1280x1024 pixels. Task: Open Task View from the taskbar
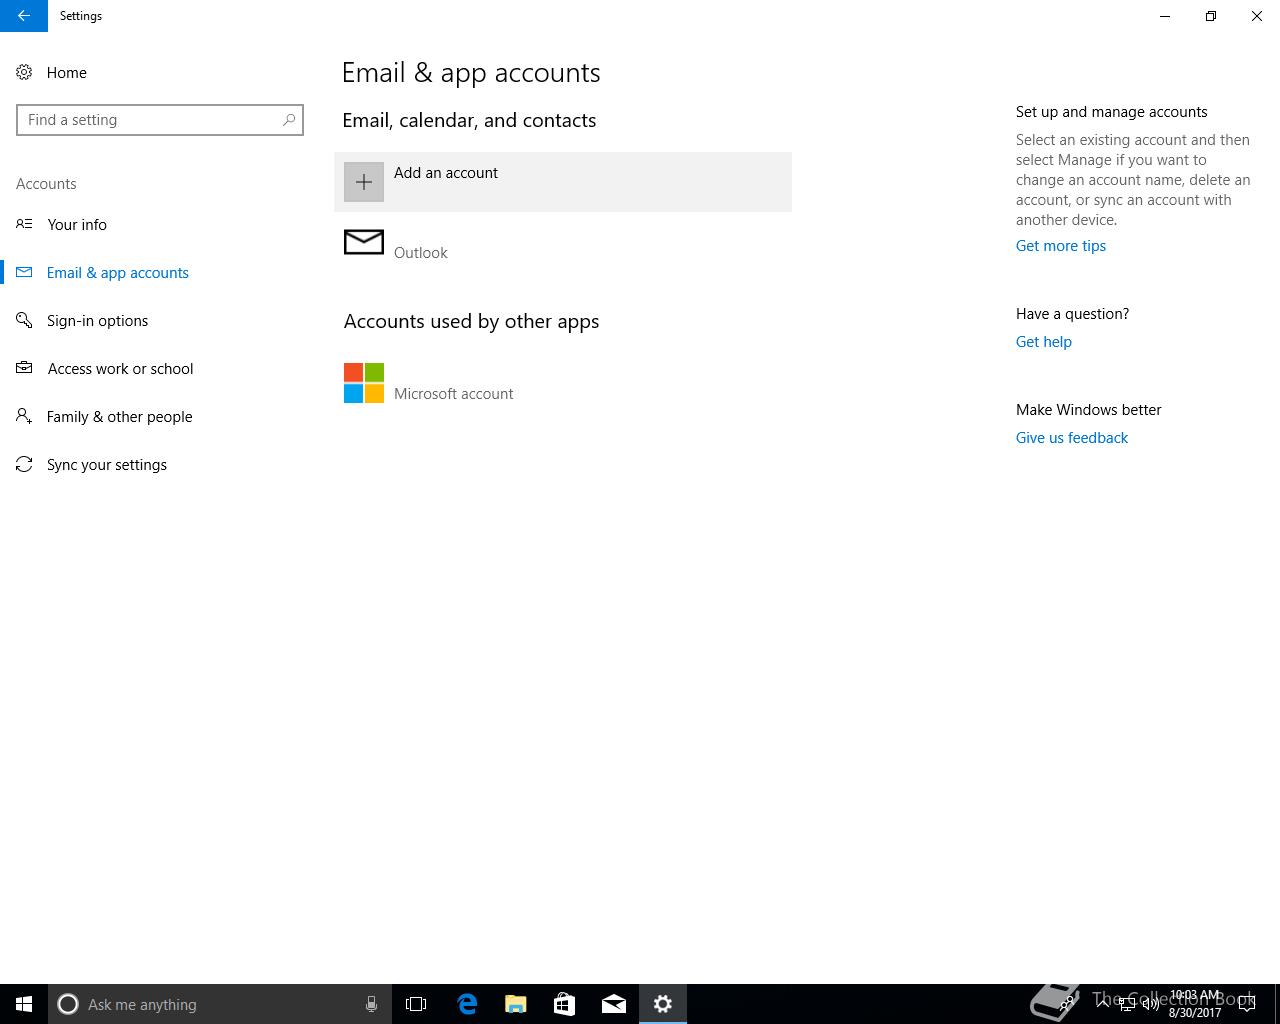point(416,1004)
